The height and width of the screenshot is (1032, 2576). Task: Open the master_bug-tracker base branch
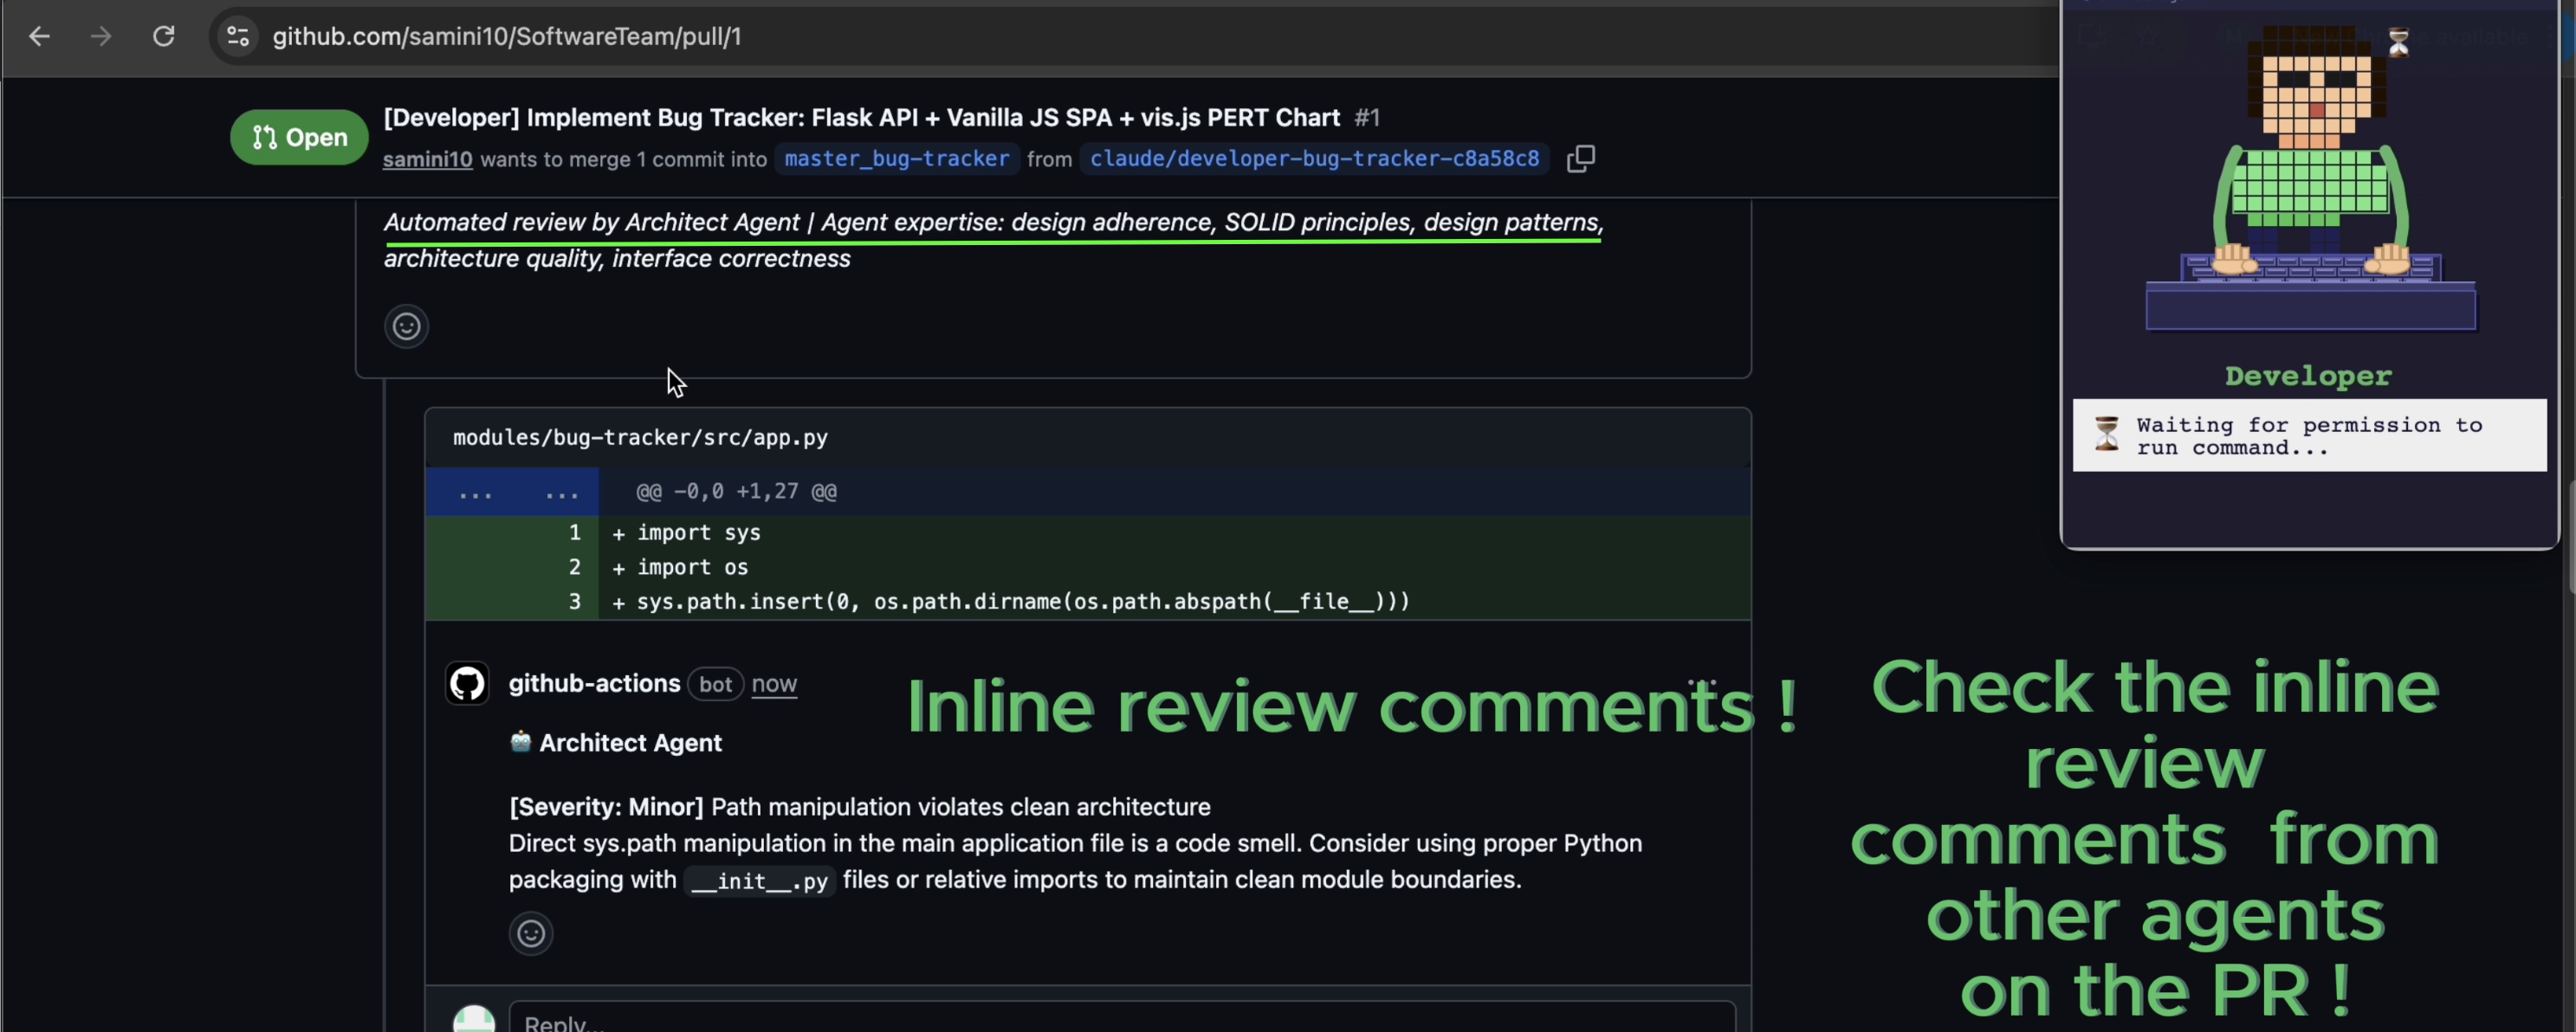pos(897,159)
